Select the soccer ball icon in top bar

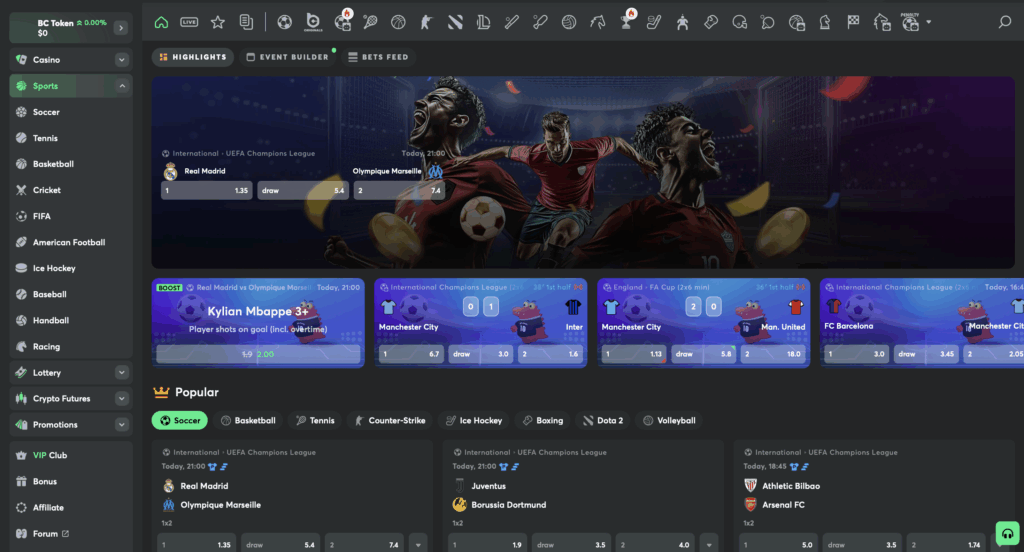(284, 22)
